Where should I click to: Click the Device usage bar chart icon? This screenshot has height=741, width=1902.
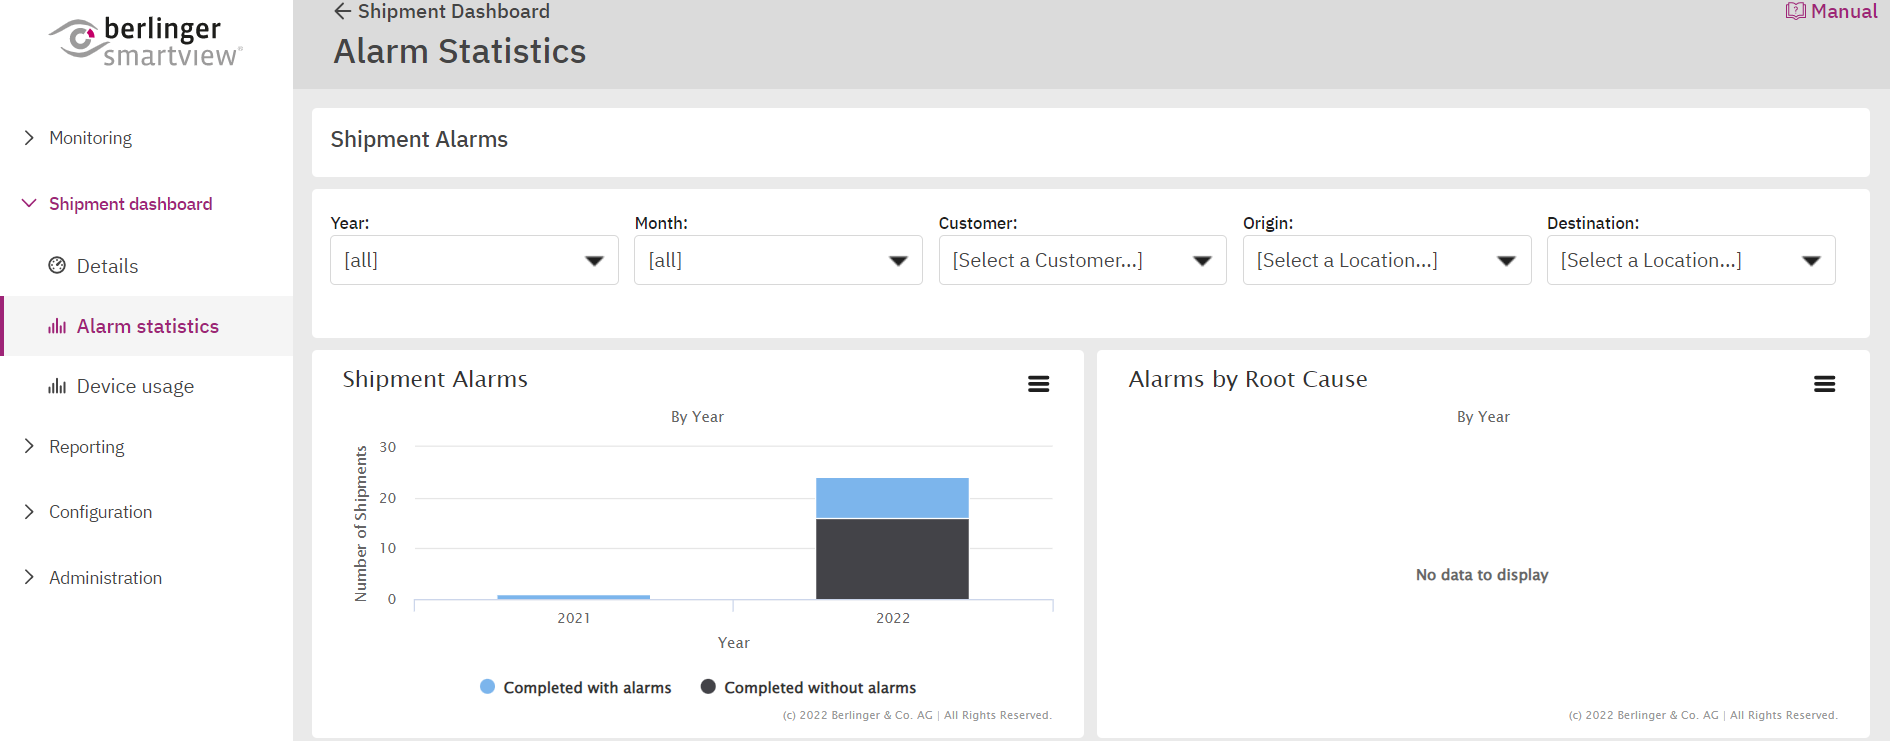(x=57, y=386)
